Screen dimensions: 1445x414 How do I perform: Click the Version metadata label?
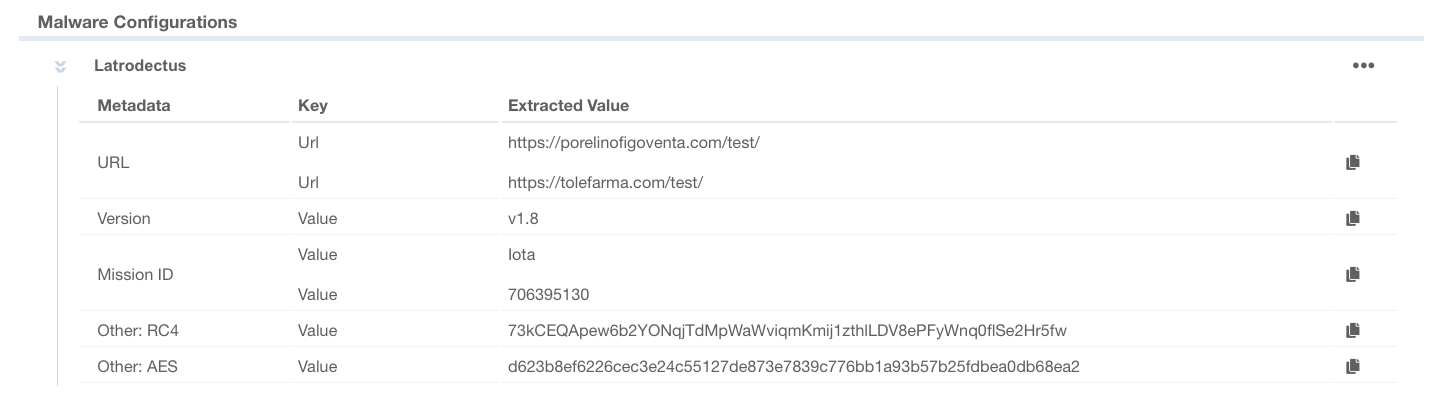point(124,218)
